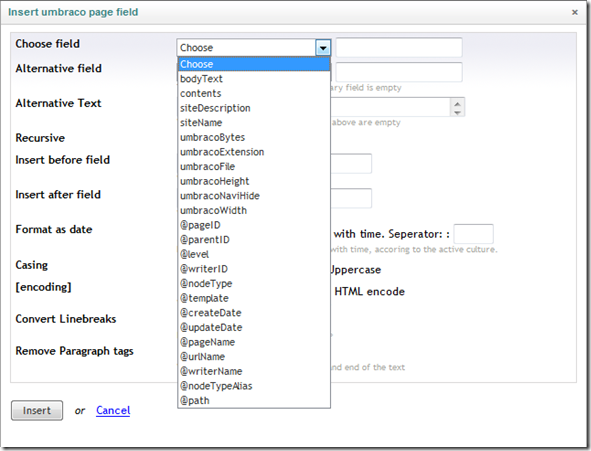Click the down arrow in Alternative Text box

457,112
